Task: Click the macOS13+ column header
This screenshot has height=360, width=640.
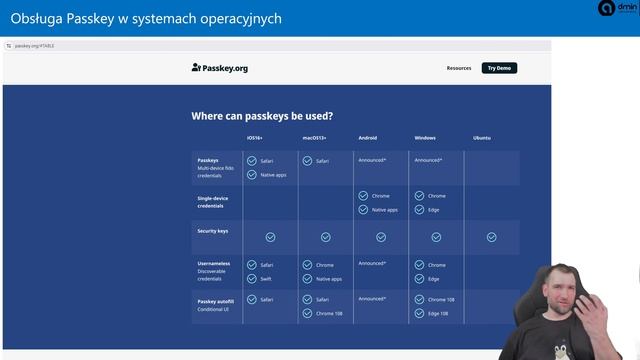Action: 314,138
